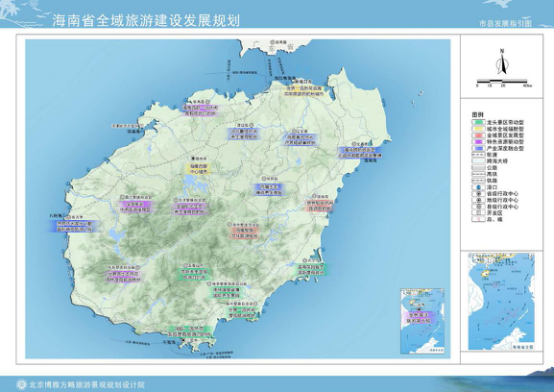The height and width of the screenshot is (392, 554).
Task: Click the 地级行政中心 legend symbol
Action: click(478, 200)
